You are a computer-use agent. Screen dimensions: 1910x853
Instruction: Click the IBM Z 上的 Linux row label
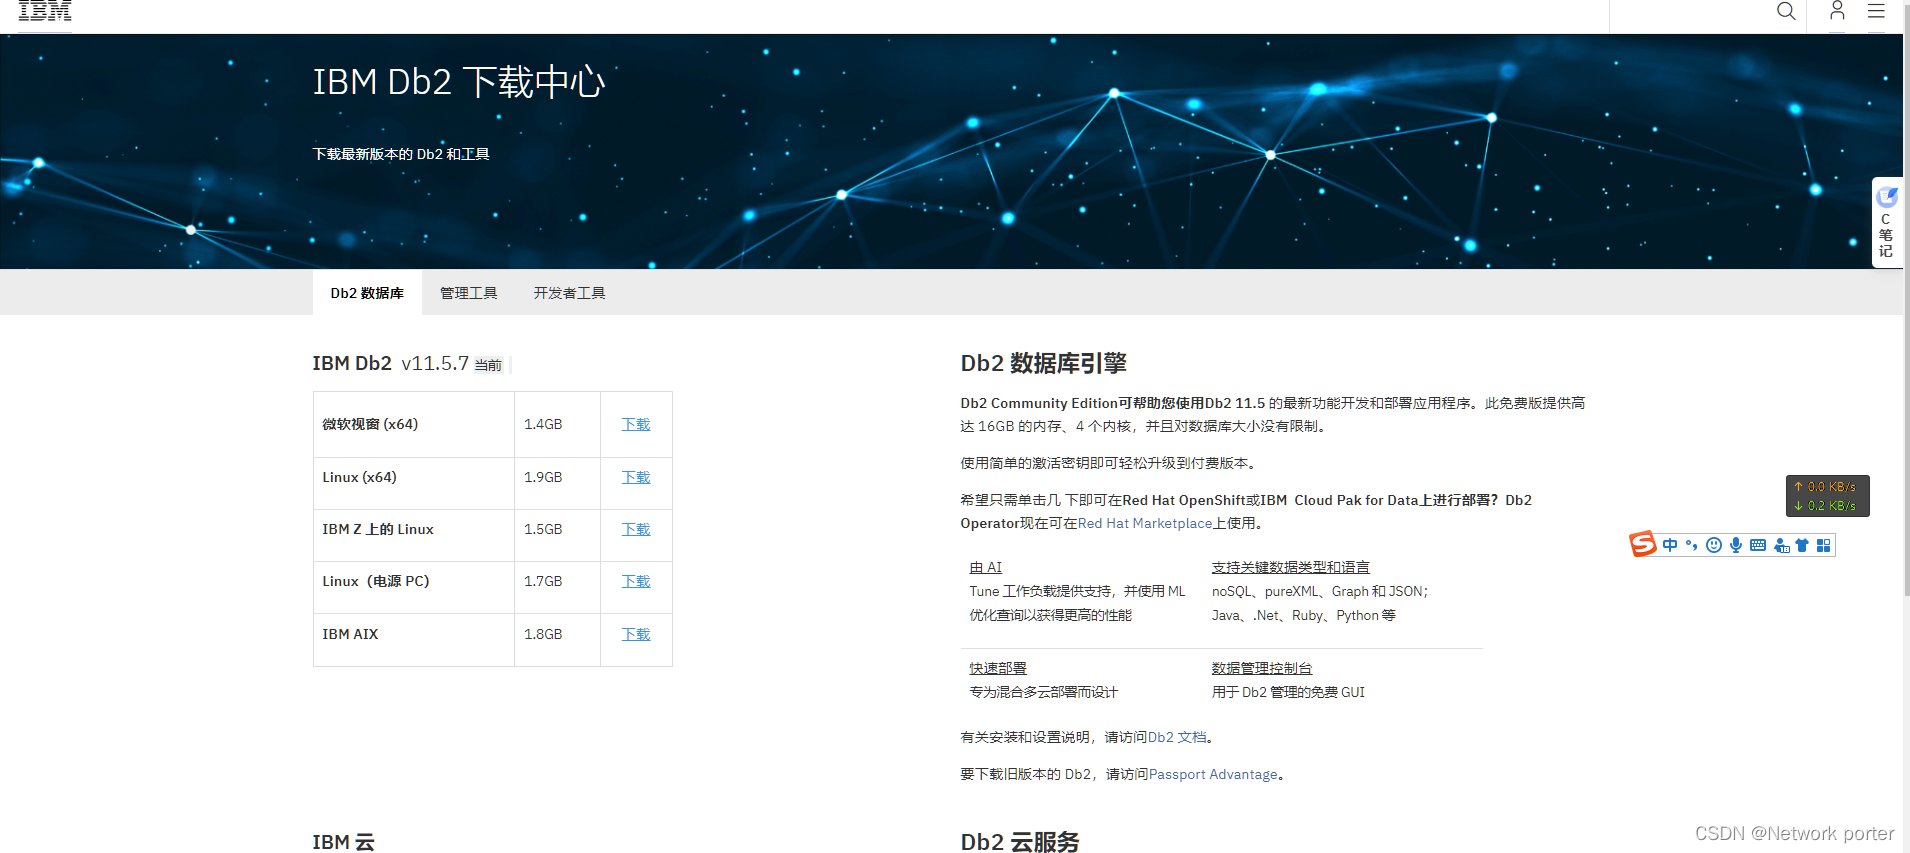tap(378, 529)
